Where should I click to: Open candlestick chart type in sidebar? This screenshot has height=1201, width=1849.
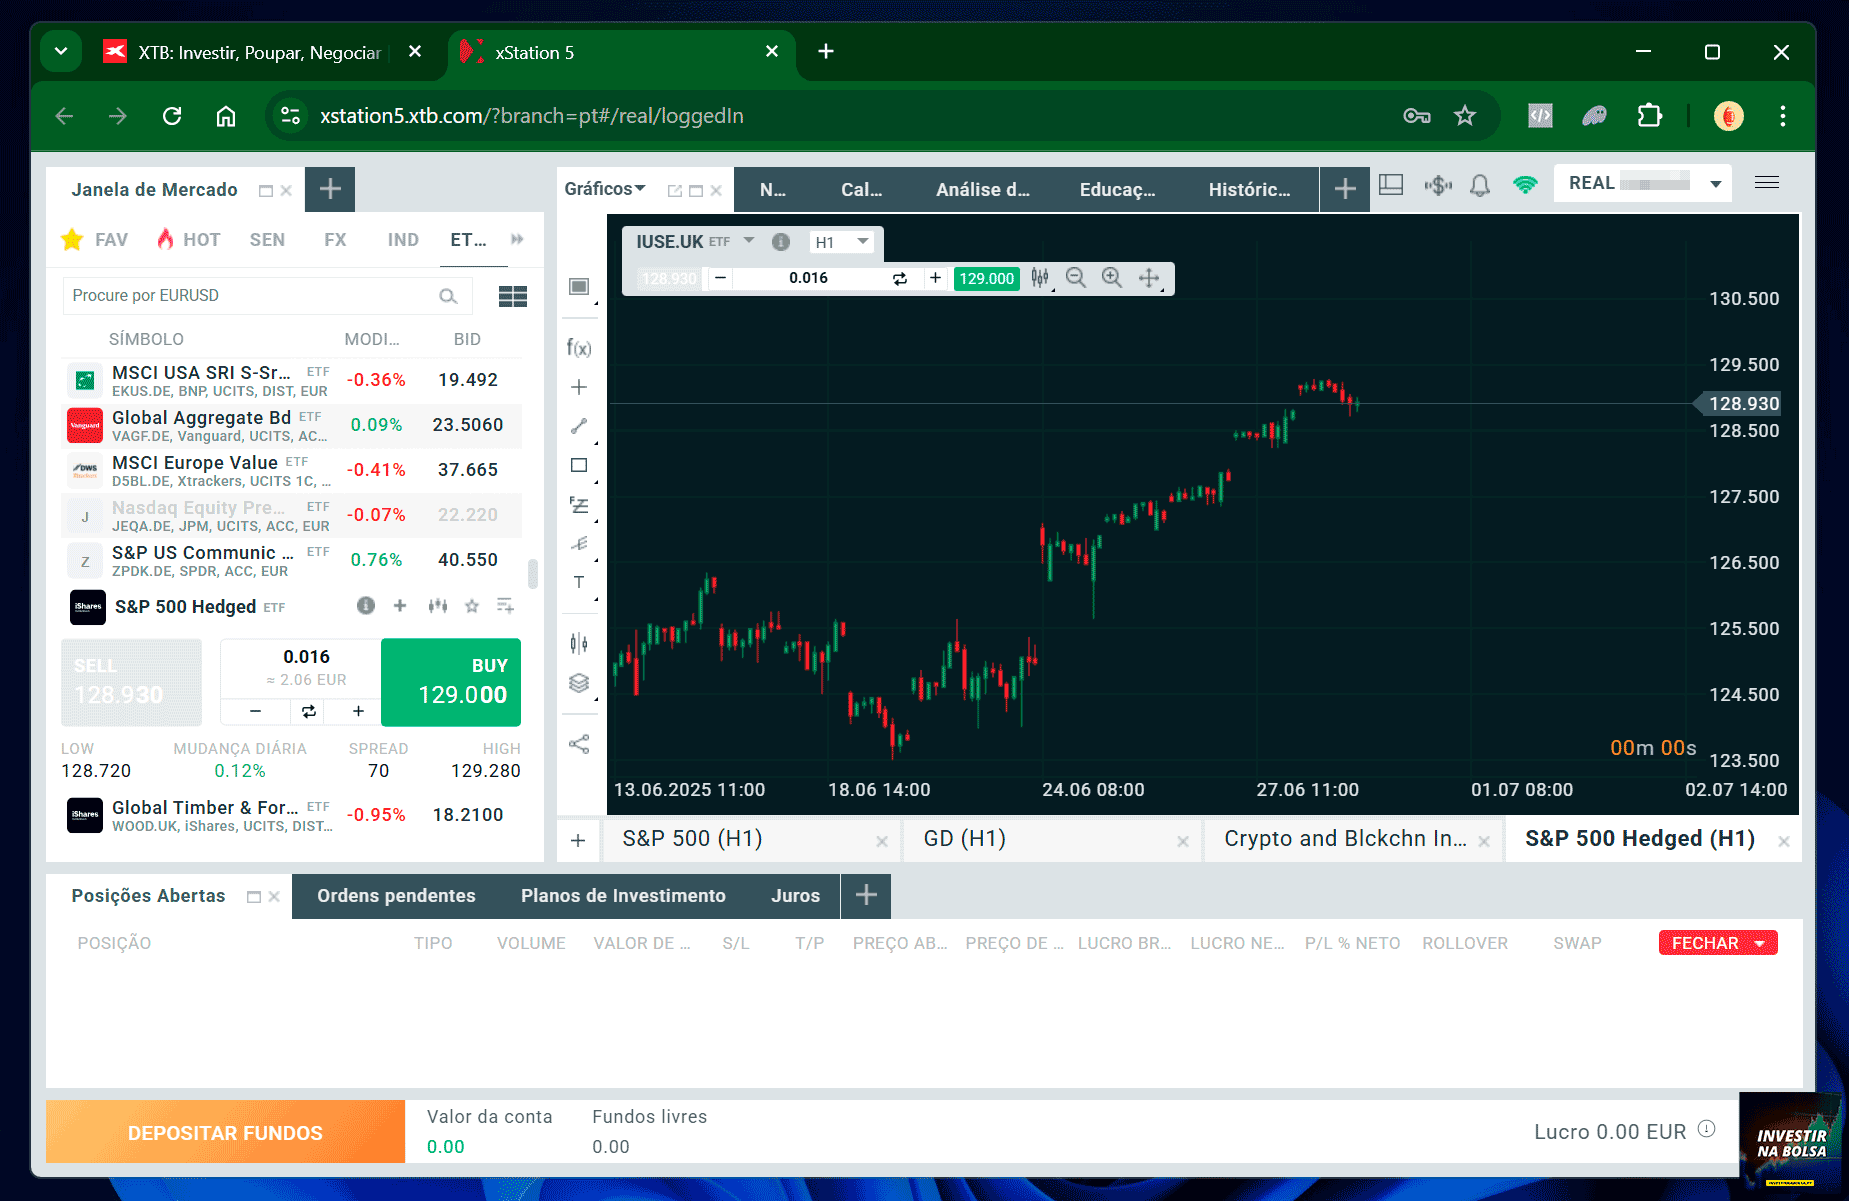point(579,643)
